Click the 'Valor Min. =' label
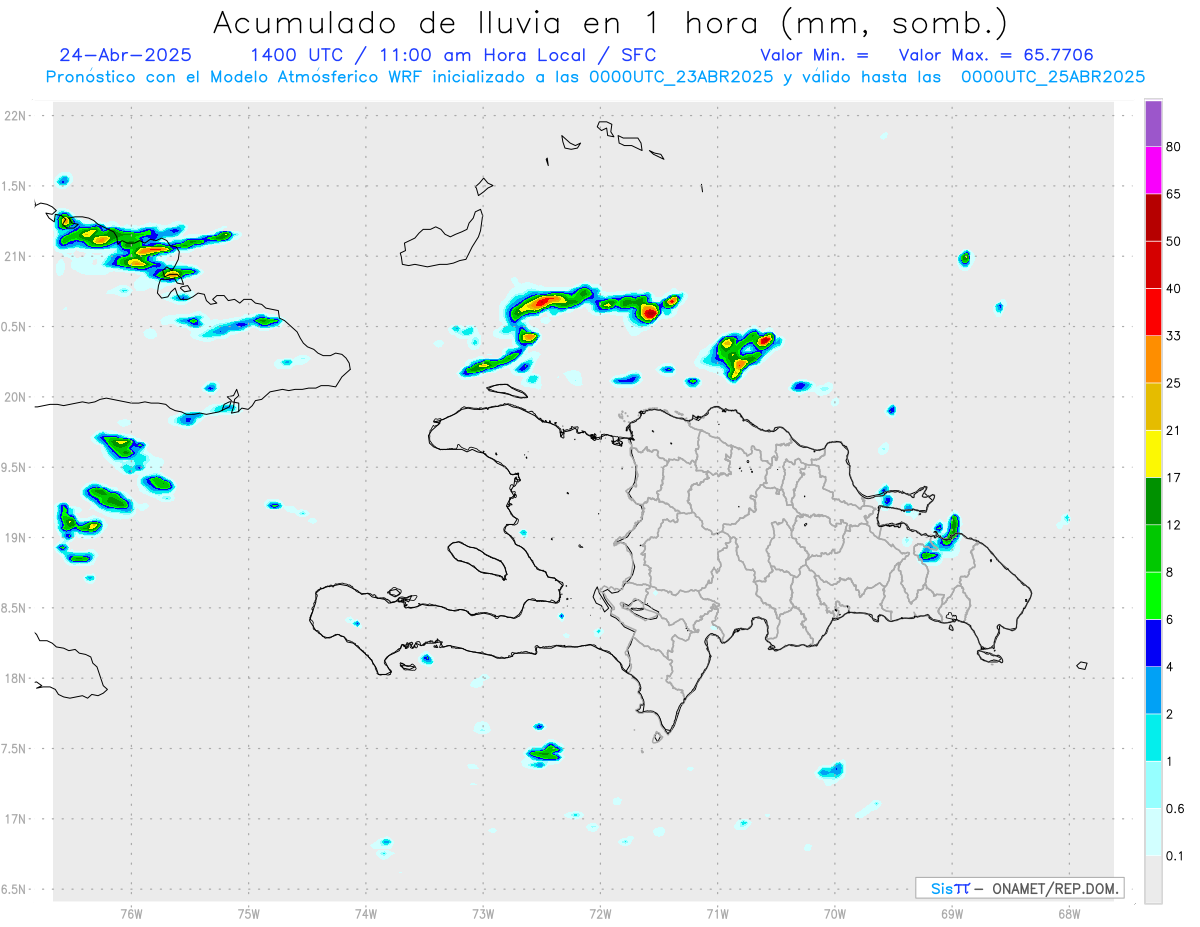This screenshot has height=927, width=1200. coord(814,55)
